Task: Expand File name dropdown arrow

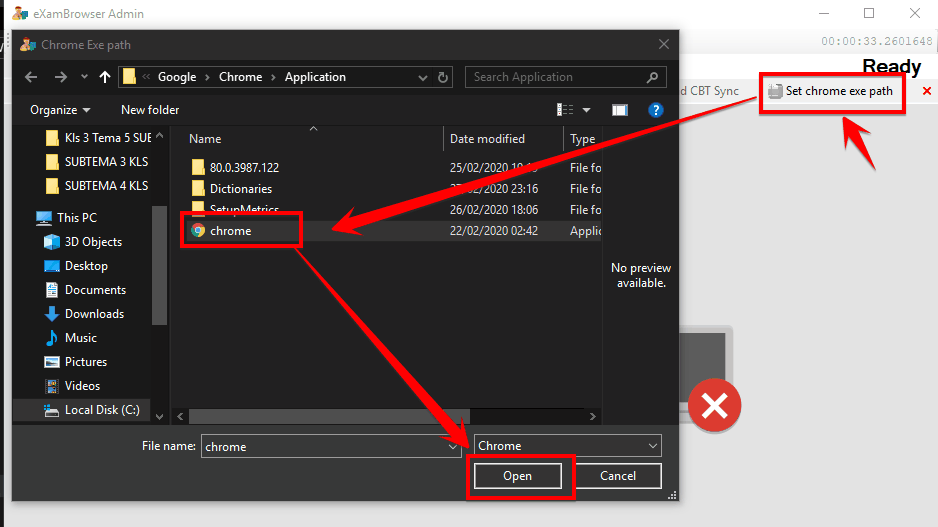Action: [x=453, y=446]
